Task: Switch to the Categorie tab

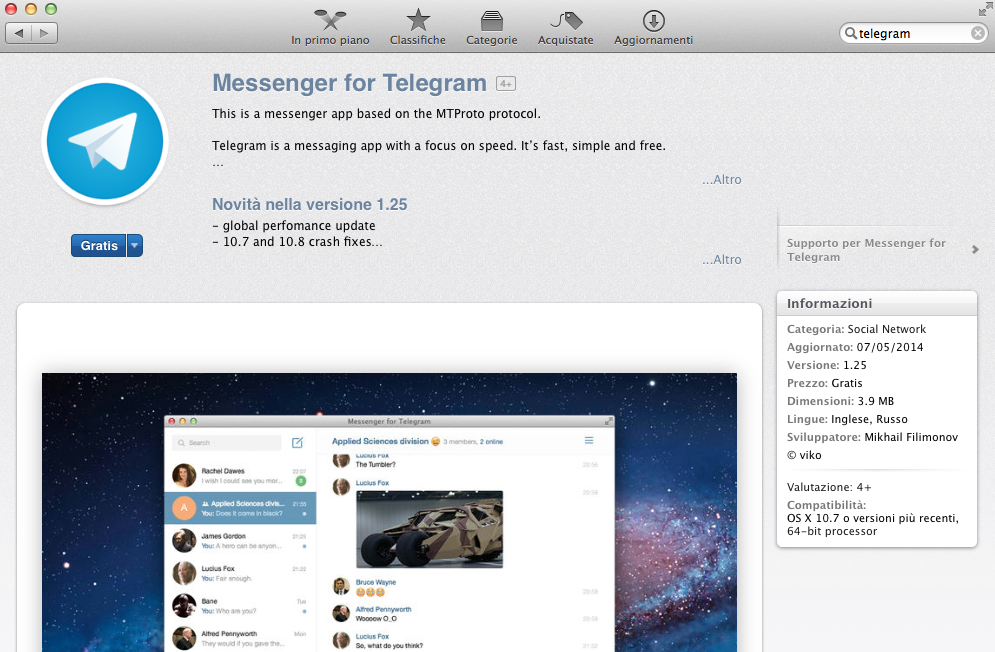Action: (x=492, y=28)
